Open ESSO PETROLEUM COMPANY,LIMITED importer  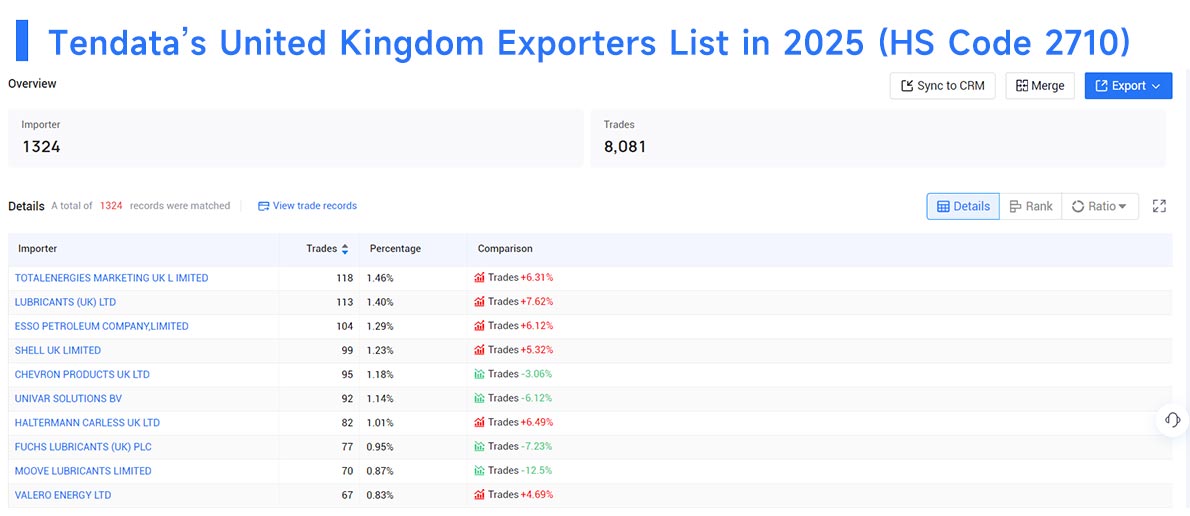coord(102,326)
